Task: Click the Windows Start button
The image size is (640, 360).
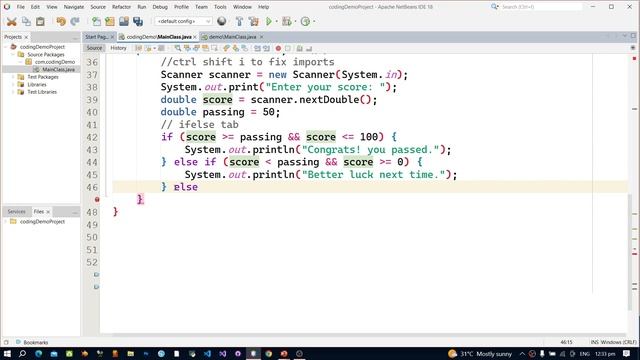Action: click(7, 353)
